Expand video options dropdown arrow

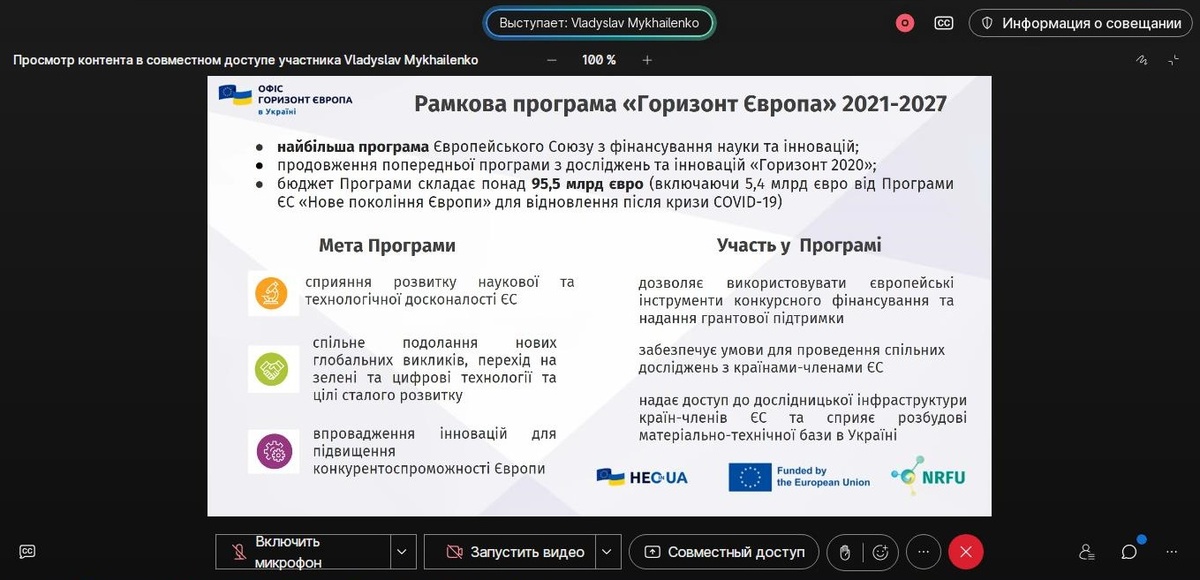(608, 552)
